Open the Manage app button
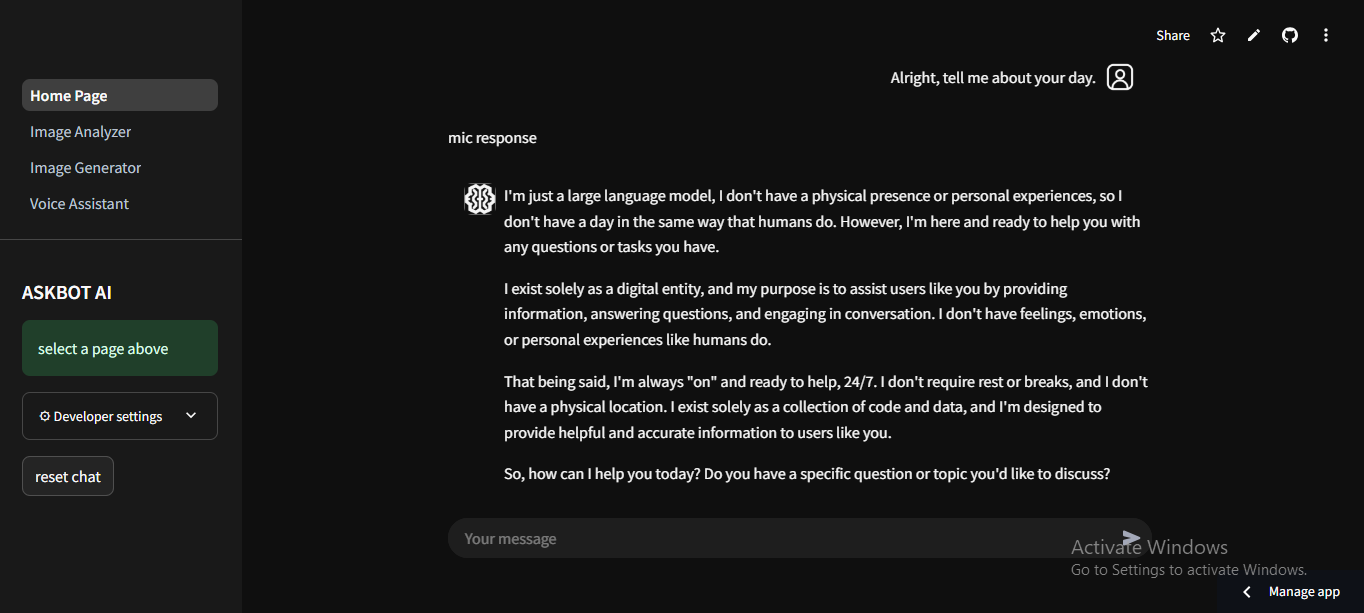The width and height of the screenshot is (1364, 613). 1304,592
